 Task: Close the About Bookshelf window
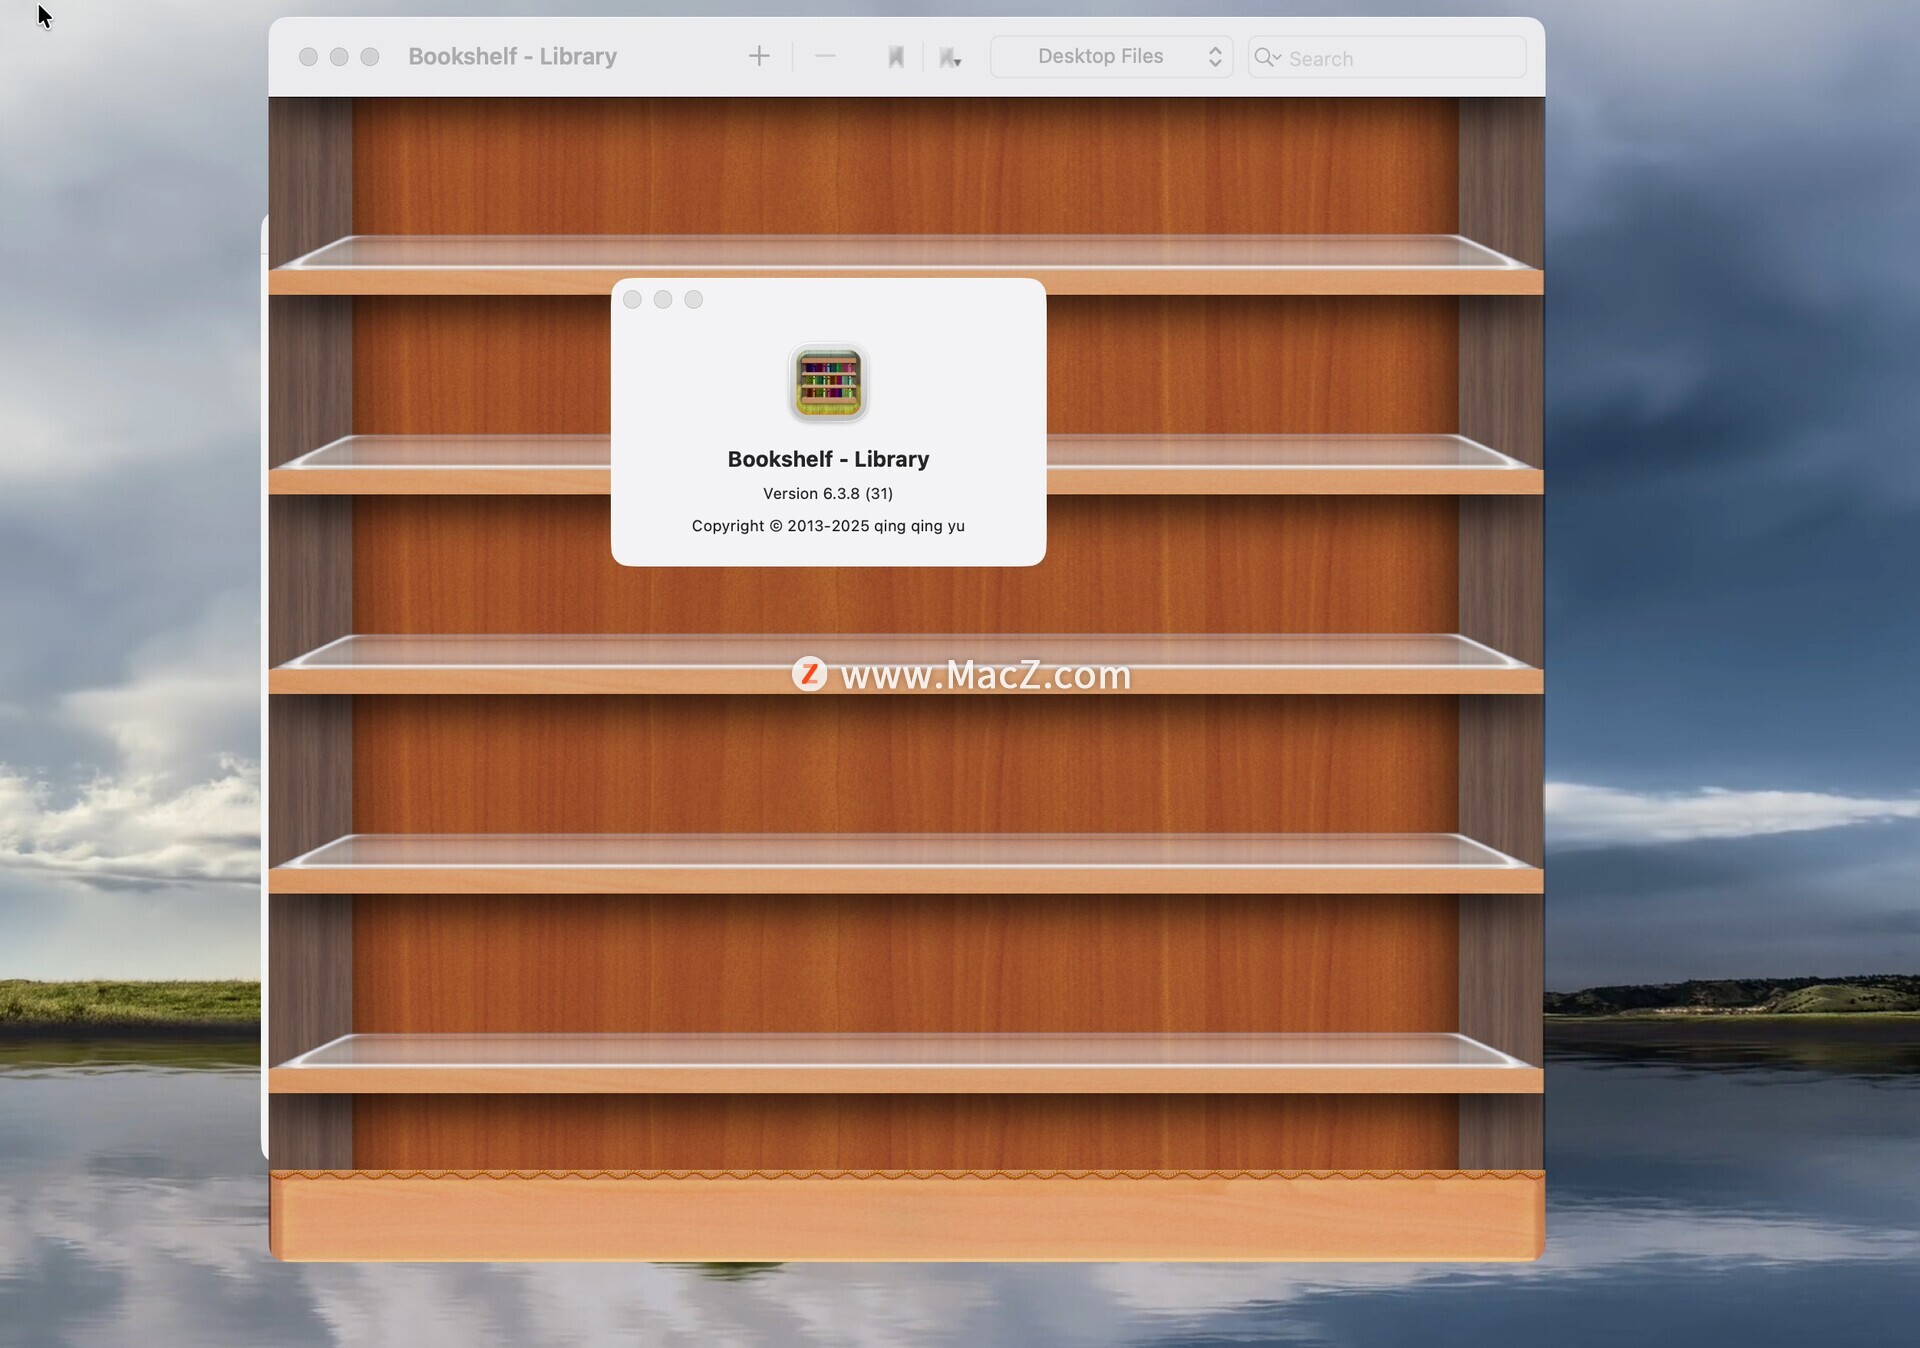pyautogui.click(x=632, y=299)
